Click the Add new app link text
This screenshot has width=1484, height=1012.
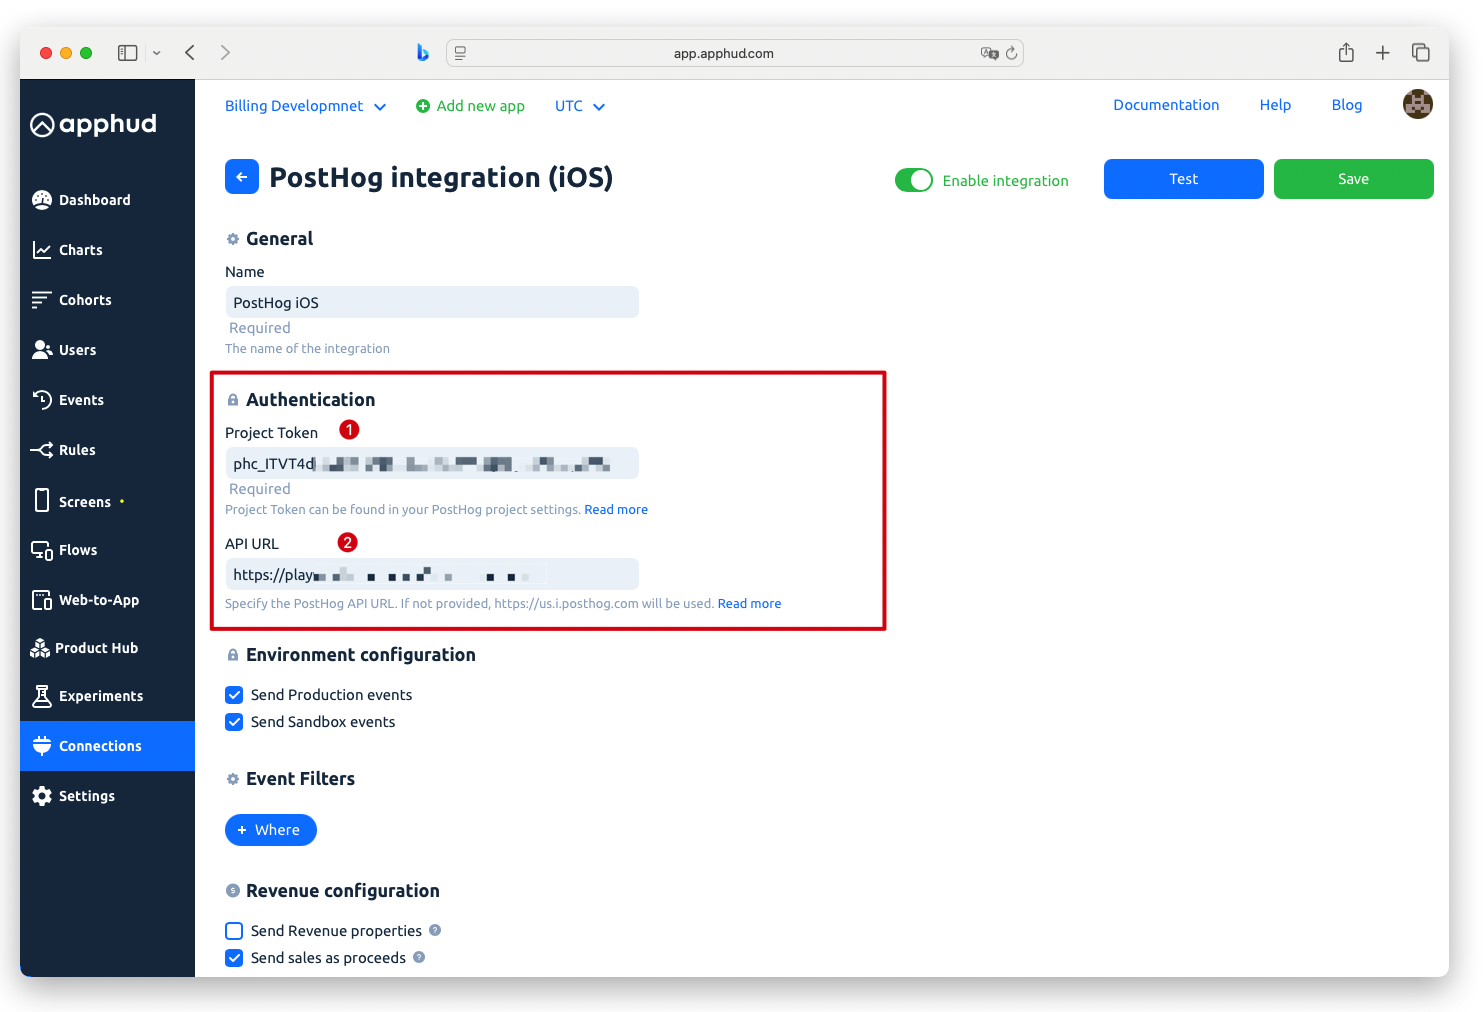(481, 106)
